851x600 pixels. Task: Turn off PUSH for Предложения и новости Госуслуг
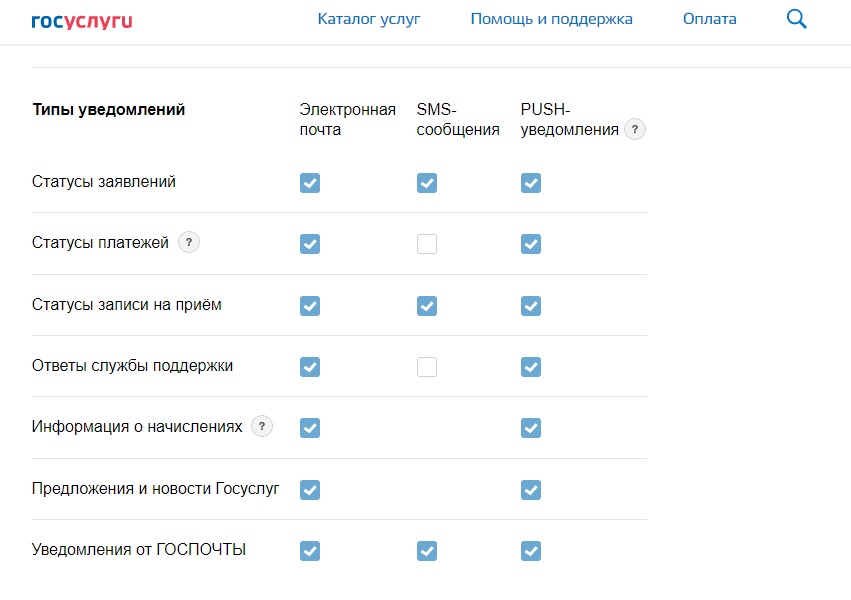point(531,490)
